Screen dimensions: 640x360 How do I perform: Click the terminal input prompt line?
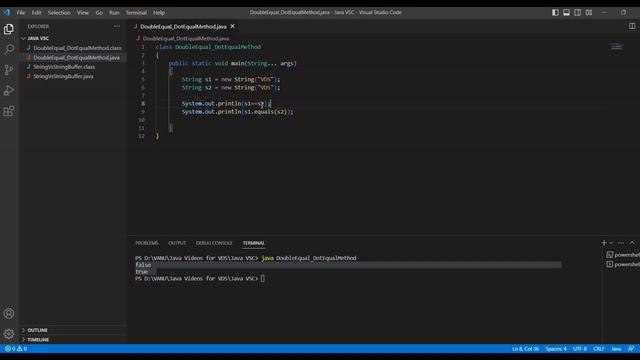point(200,278)
